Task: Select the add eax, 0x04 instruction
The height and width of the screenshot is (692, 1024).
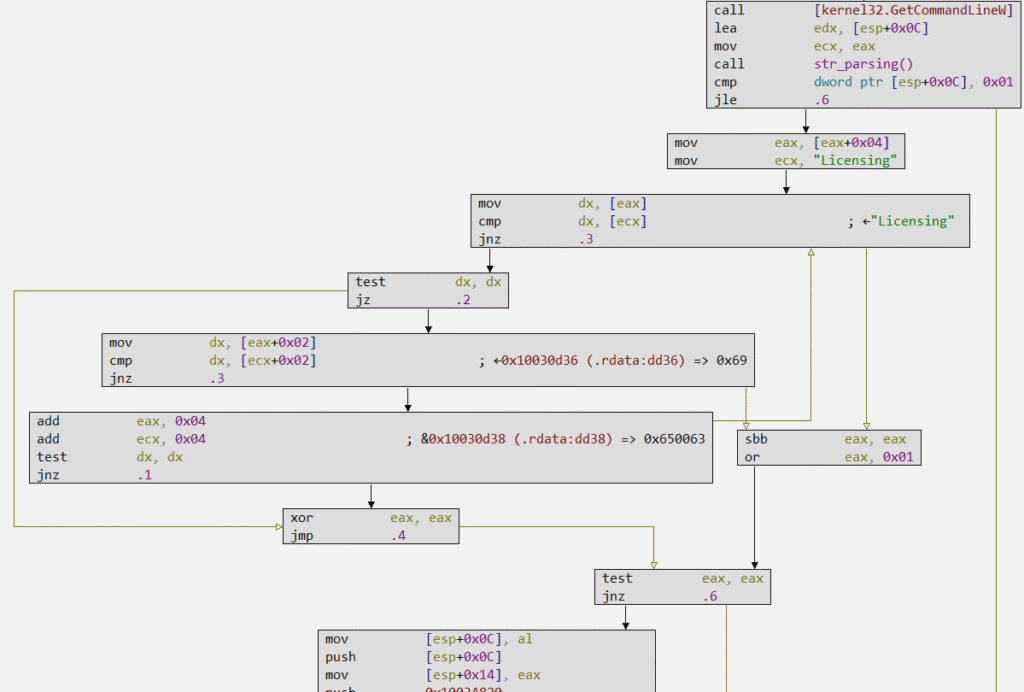Action: [x=121, y=421]
